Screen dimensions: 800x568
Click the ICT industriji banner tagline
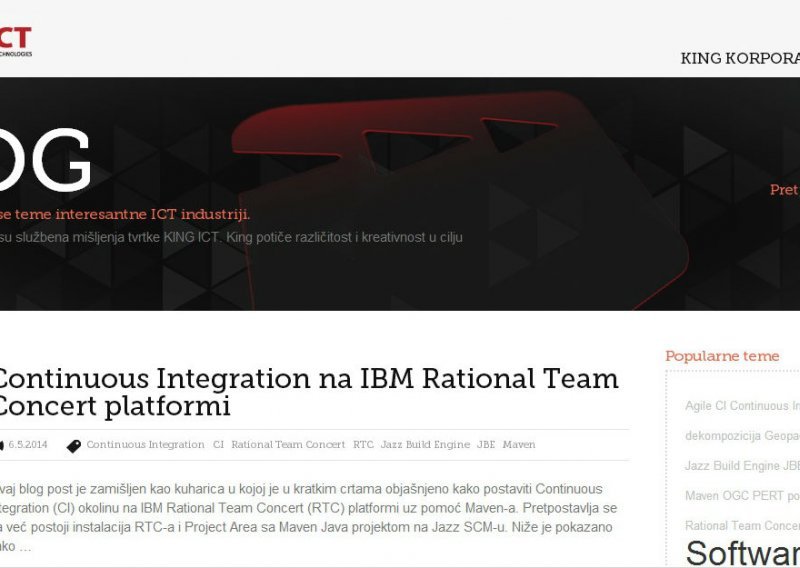125,214
